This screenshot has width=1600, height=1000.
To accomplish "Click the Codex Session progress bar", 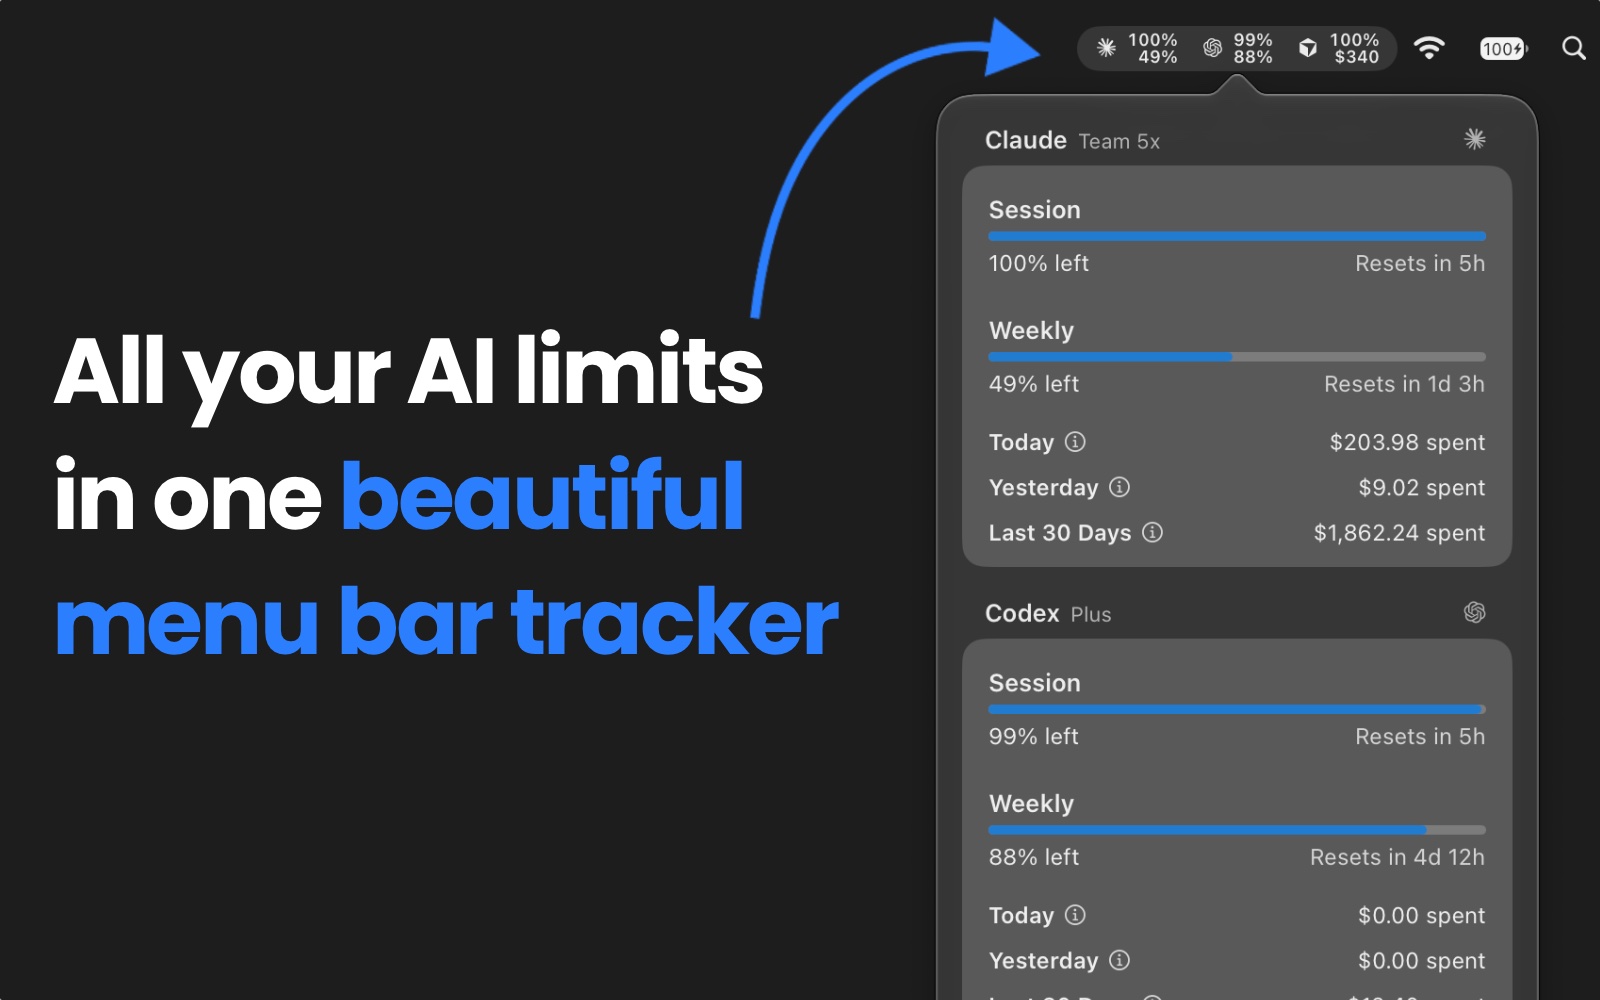I will [1237, 709].
